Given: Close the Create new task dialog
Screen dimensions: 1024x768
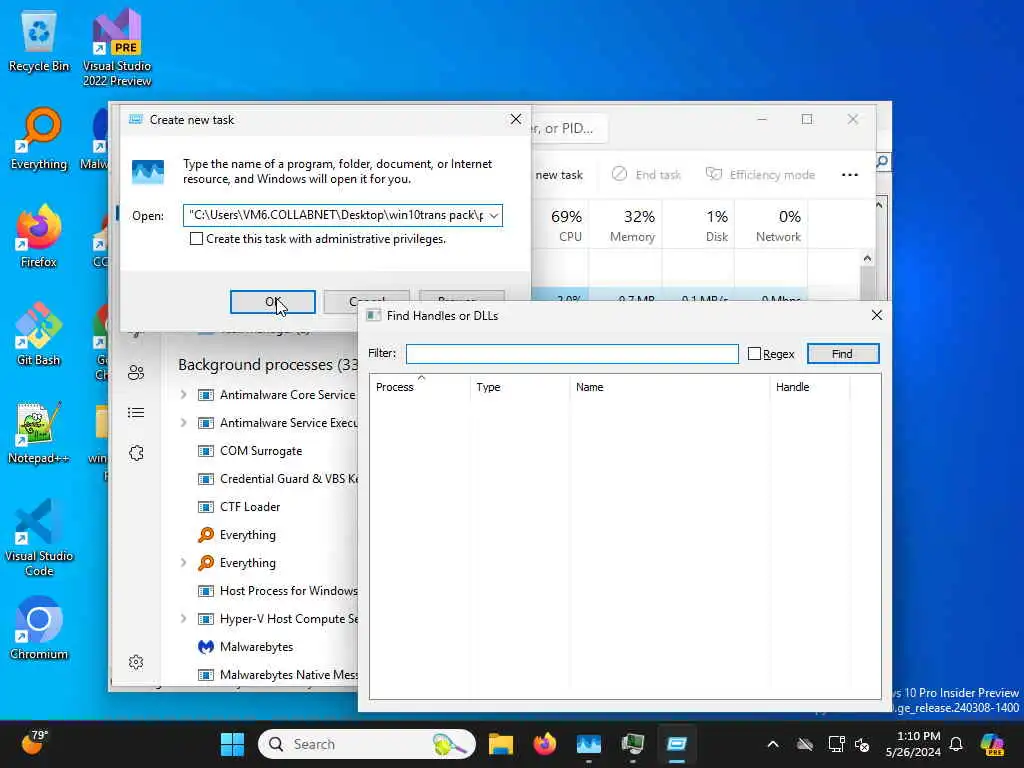Looking at the screenshot, I should [515, 119].
